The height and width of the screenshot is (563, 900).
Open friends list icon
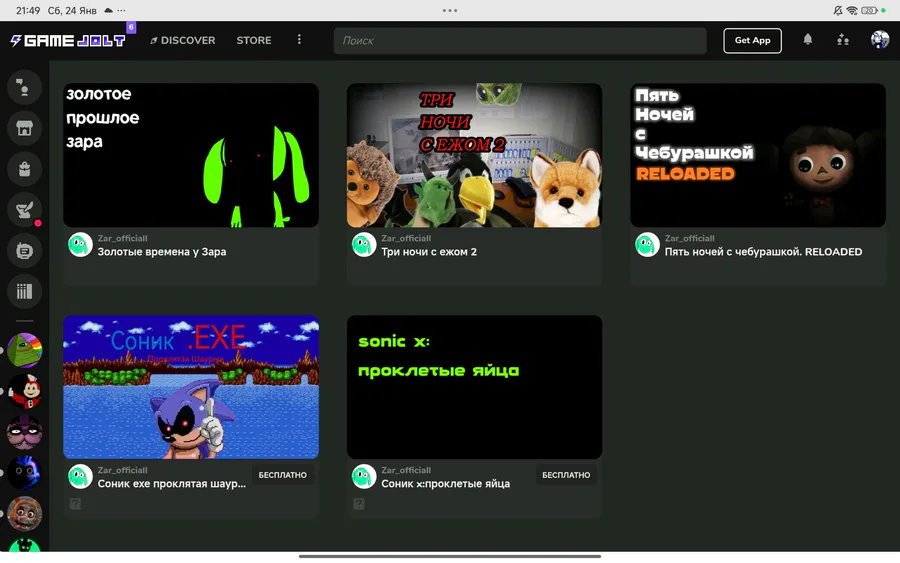tap(843, 40)
